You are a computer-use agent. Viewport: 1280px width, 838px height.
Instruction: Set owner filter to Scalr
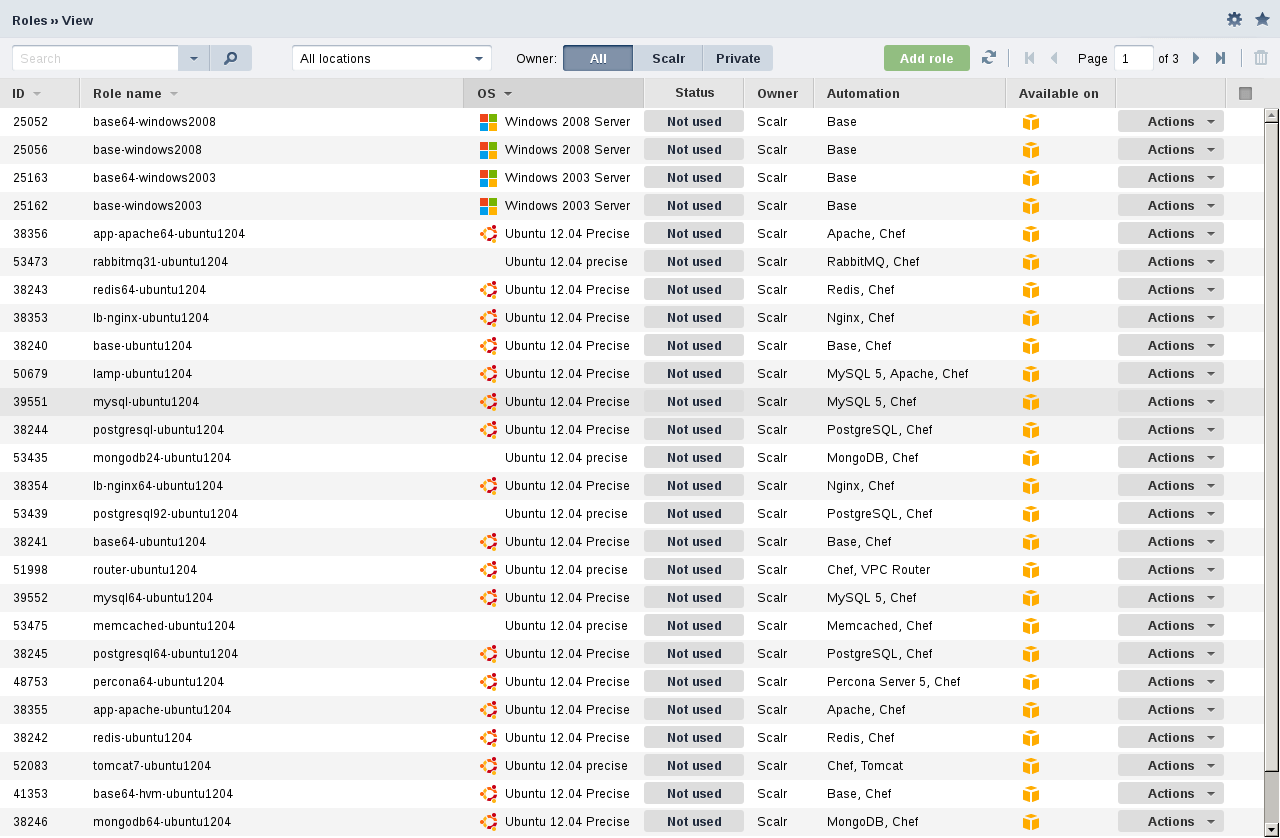(668, 58)
